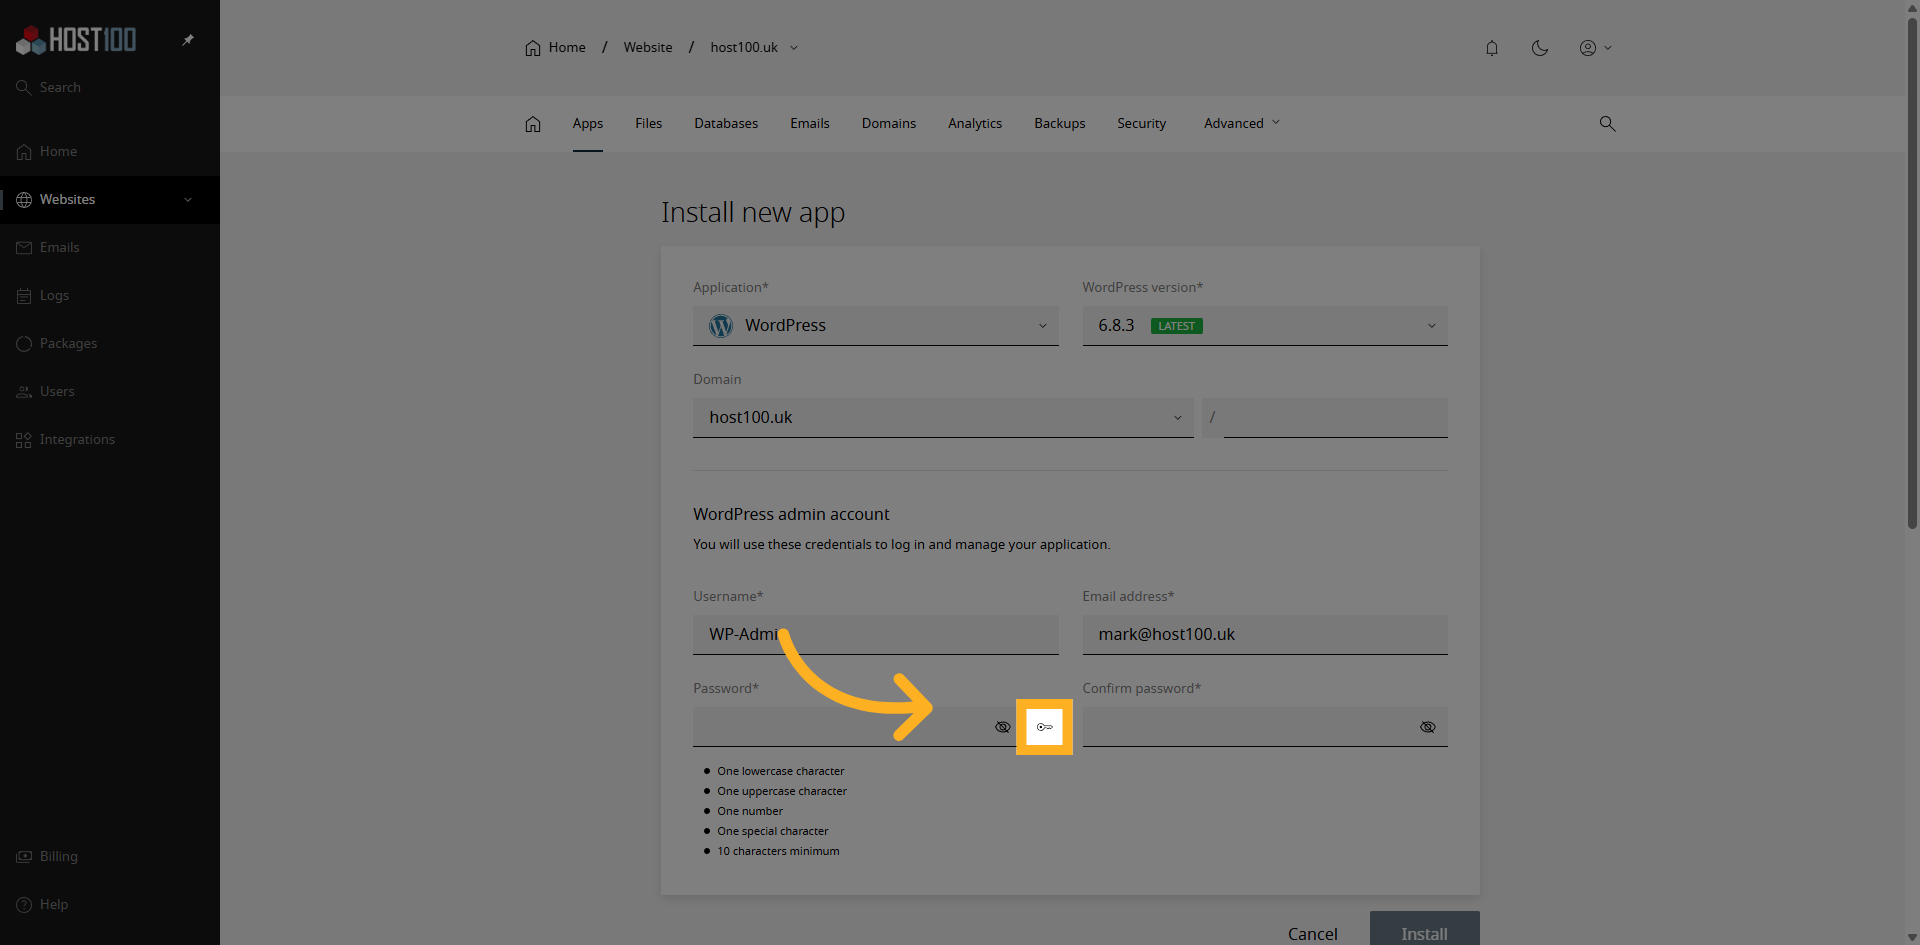The width and height of the screenshot is (1920, 945).
Task: Click the Username field
Action: click(x=876, y=634)
